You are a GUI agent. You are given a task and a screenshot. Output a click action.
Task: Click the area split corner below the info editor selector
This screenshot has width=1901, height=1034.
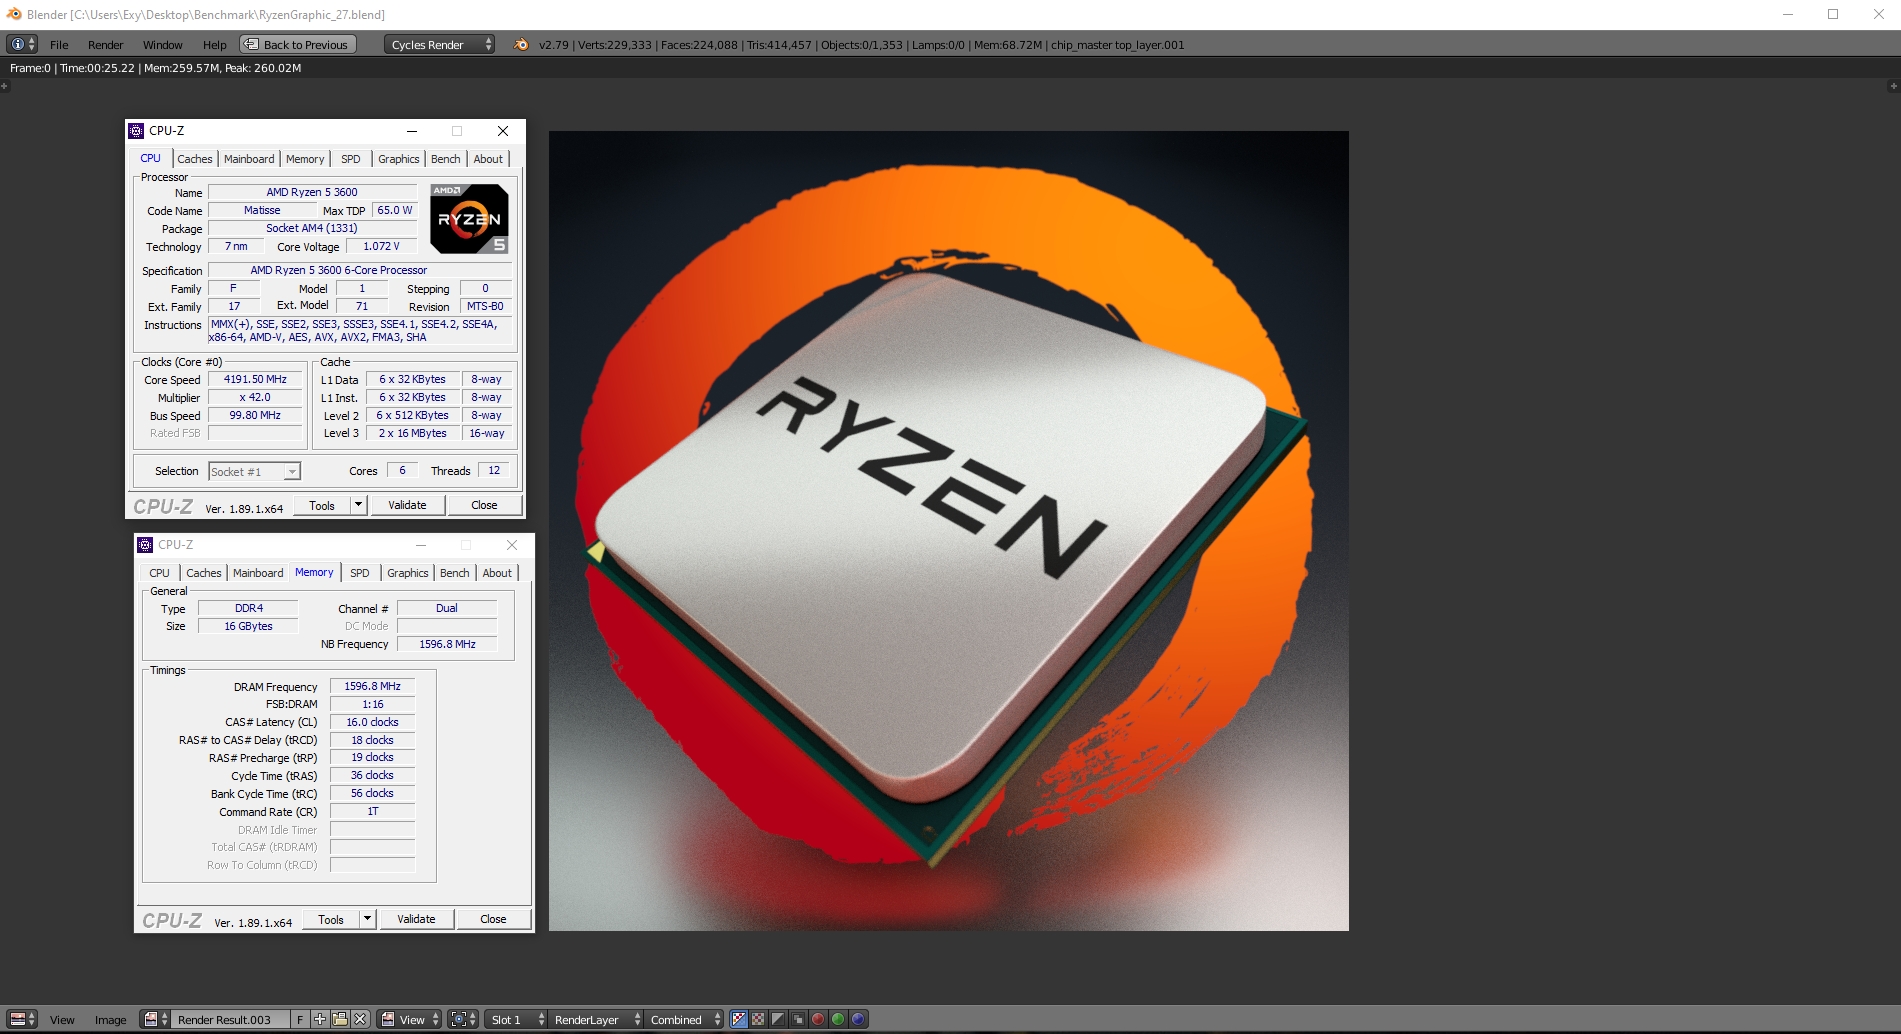pos(4,86)
